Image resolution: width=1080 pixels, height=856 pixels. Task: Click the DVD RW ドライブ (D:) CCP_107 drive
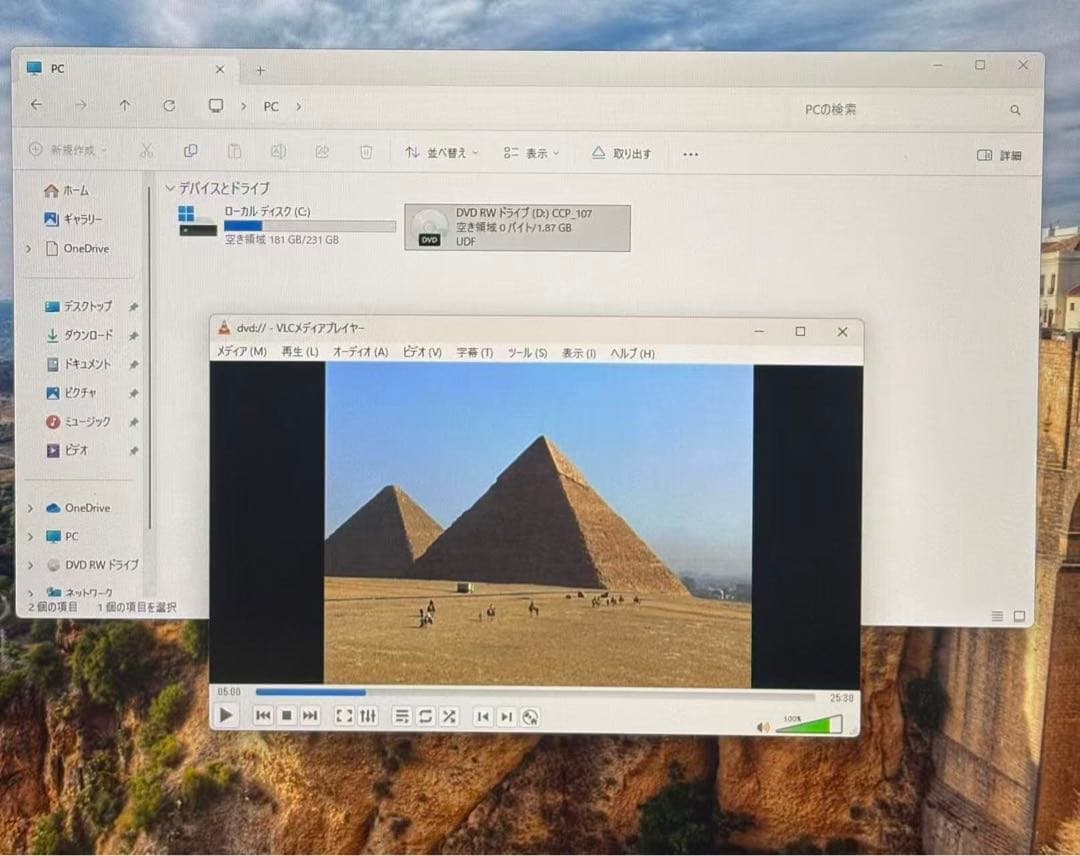pos(516,227)
